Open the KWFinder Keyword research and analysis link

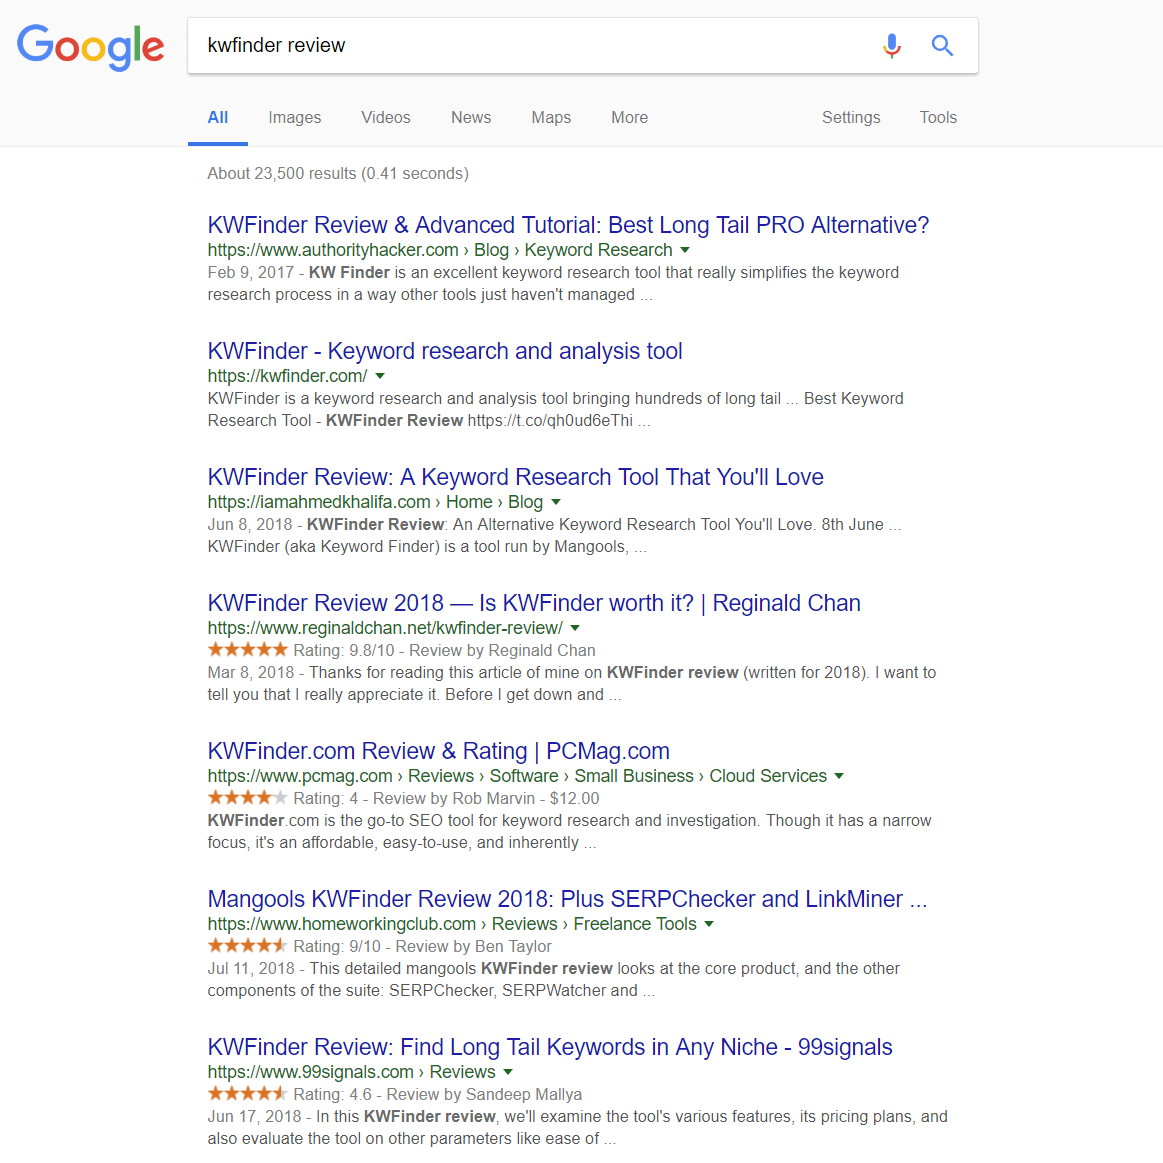pos(445,351)
